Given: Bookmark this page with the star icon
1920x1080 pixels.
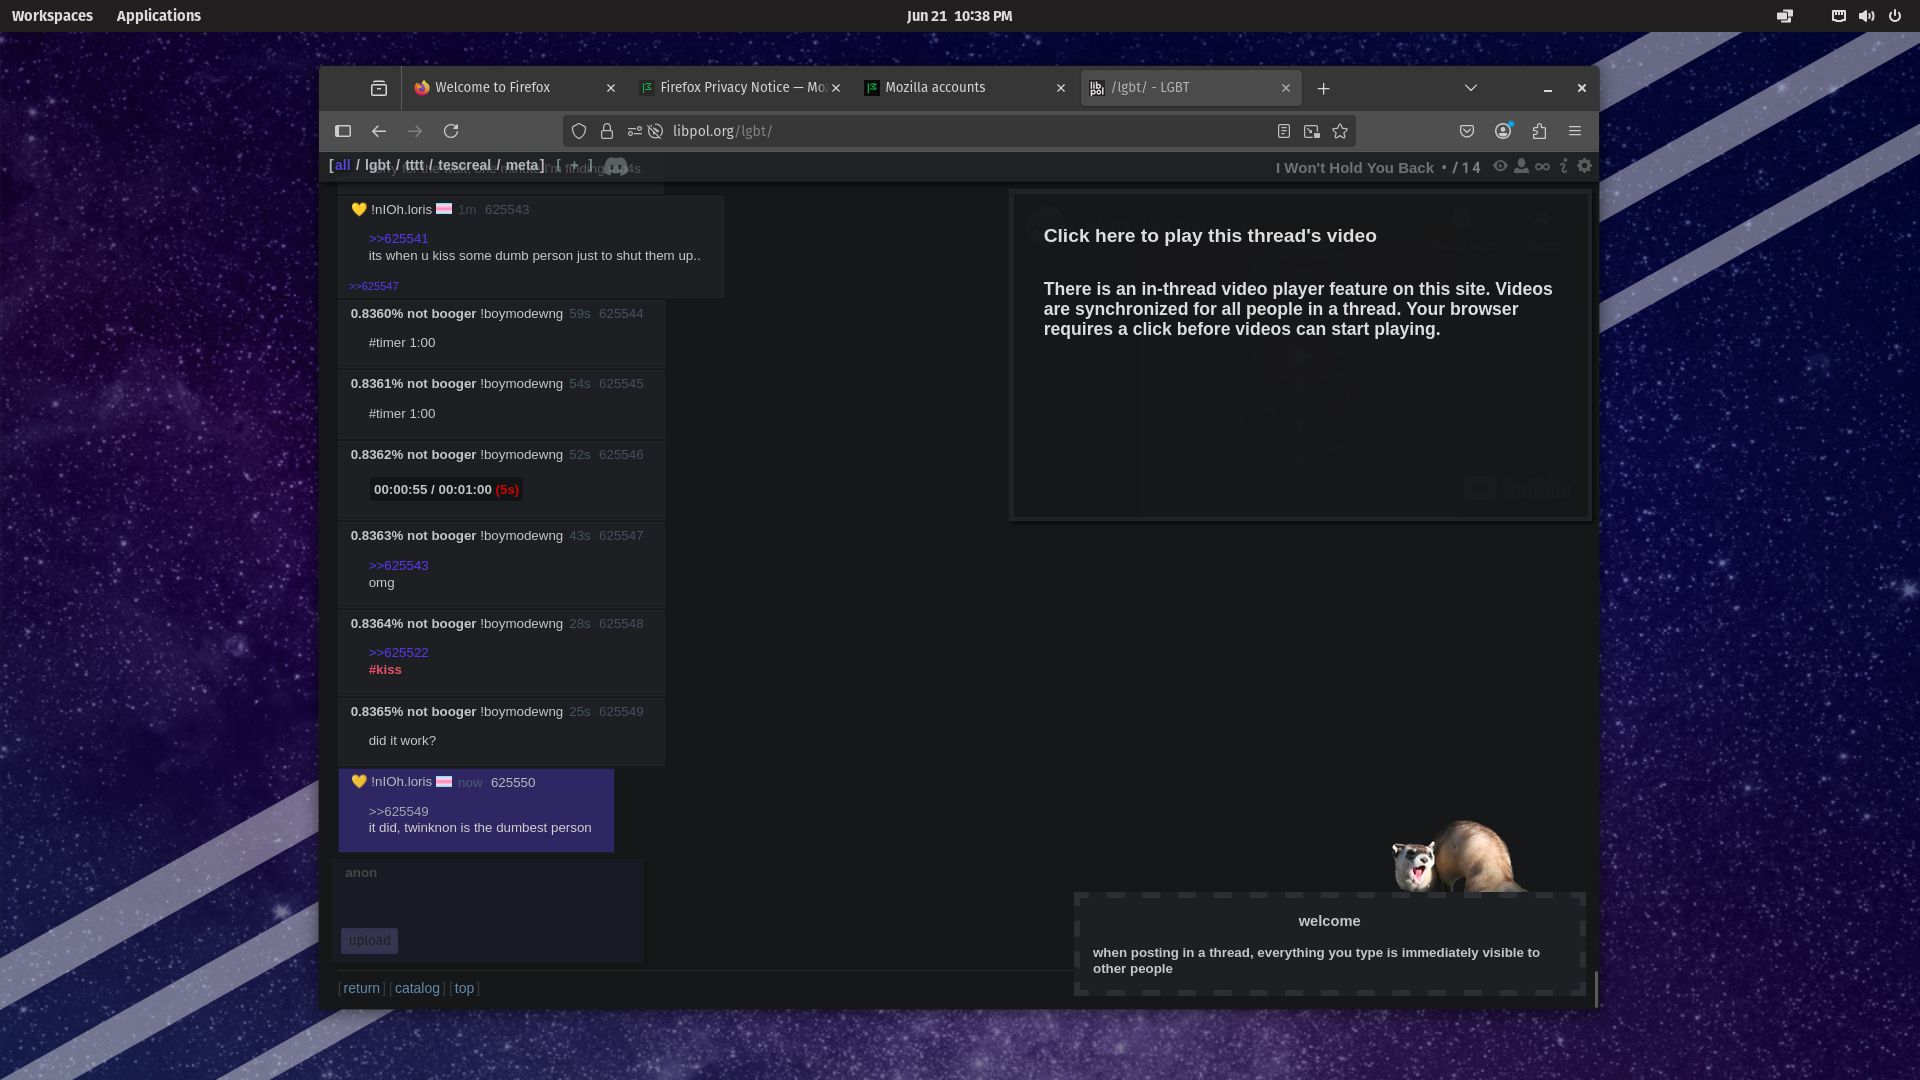Looking at the screenshot, I should pyautogui.click(x=1340, y=131).
